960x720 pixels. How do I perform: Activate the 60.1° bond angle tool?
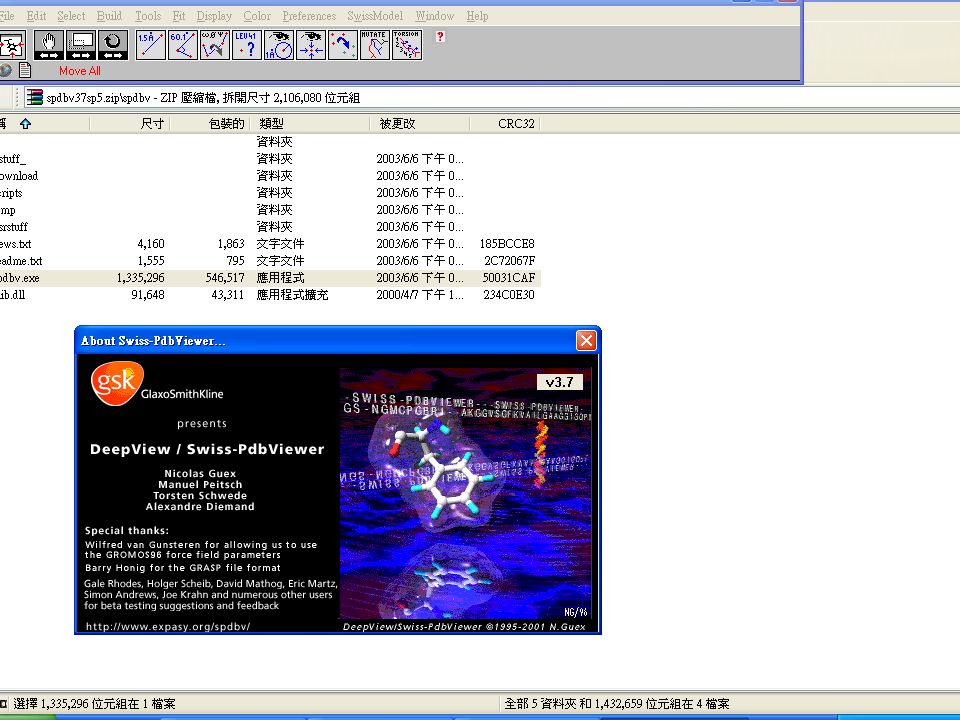pos(182,45)
